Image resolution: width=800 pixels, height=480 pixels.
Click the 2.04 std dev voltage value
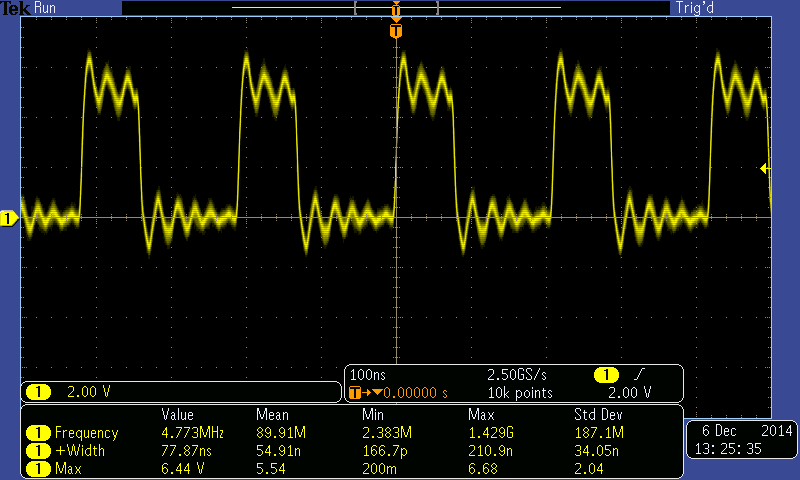click(589, 469)
